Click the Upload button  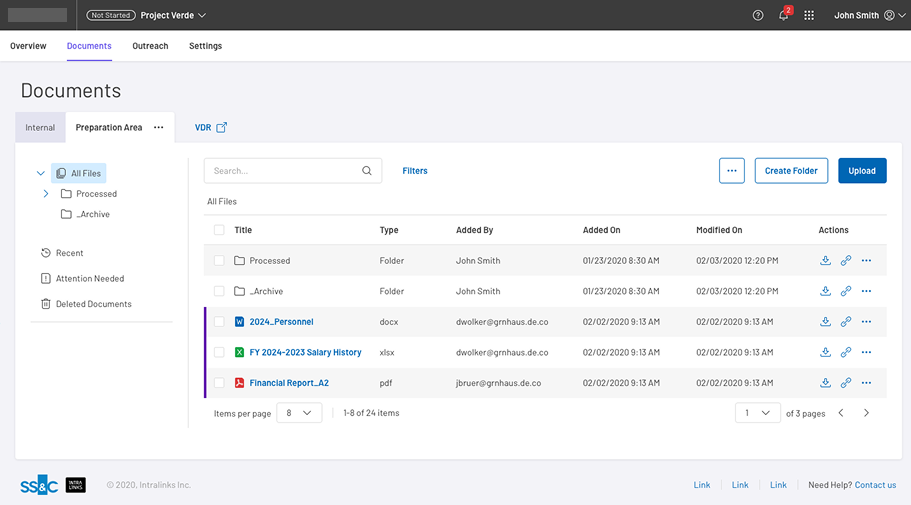click(861, 171)
